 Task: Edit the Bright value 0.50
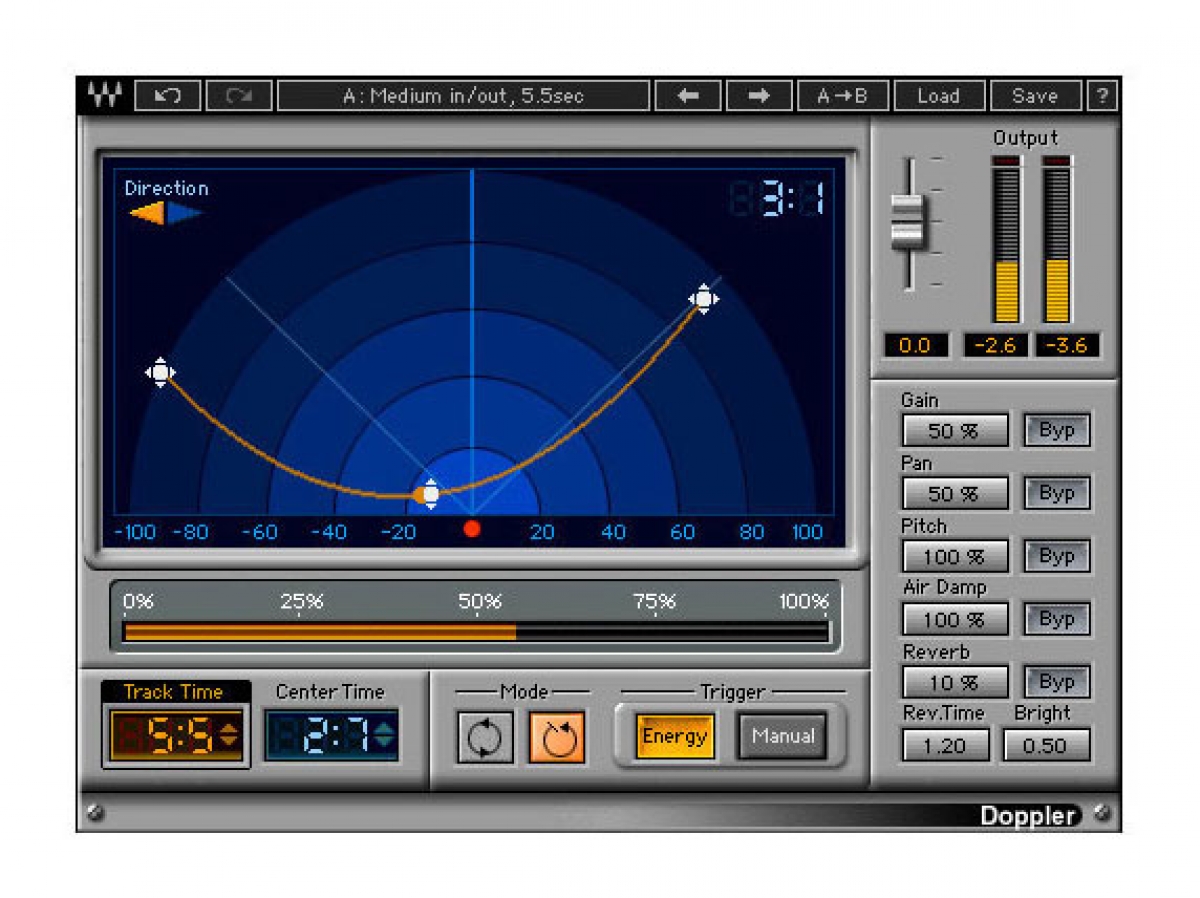tap(1046, 746)
